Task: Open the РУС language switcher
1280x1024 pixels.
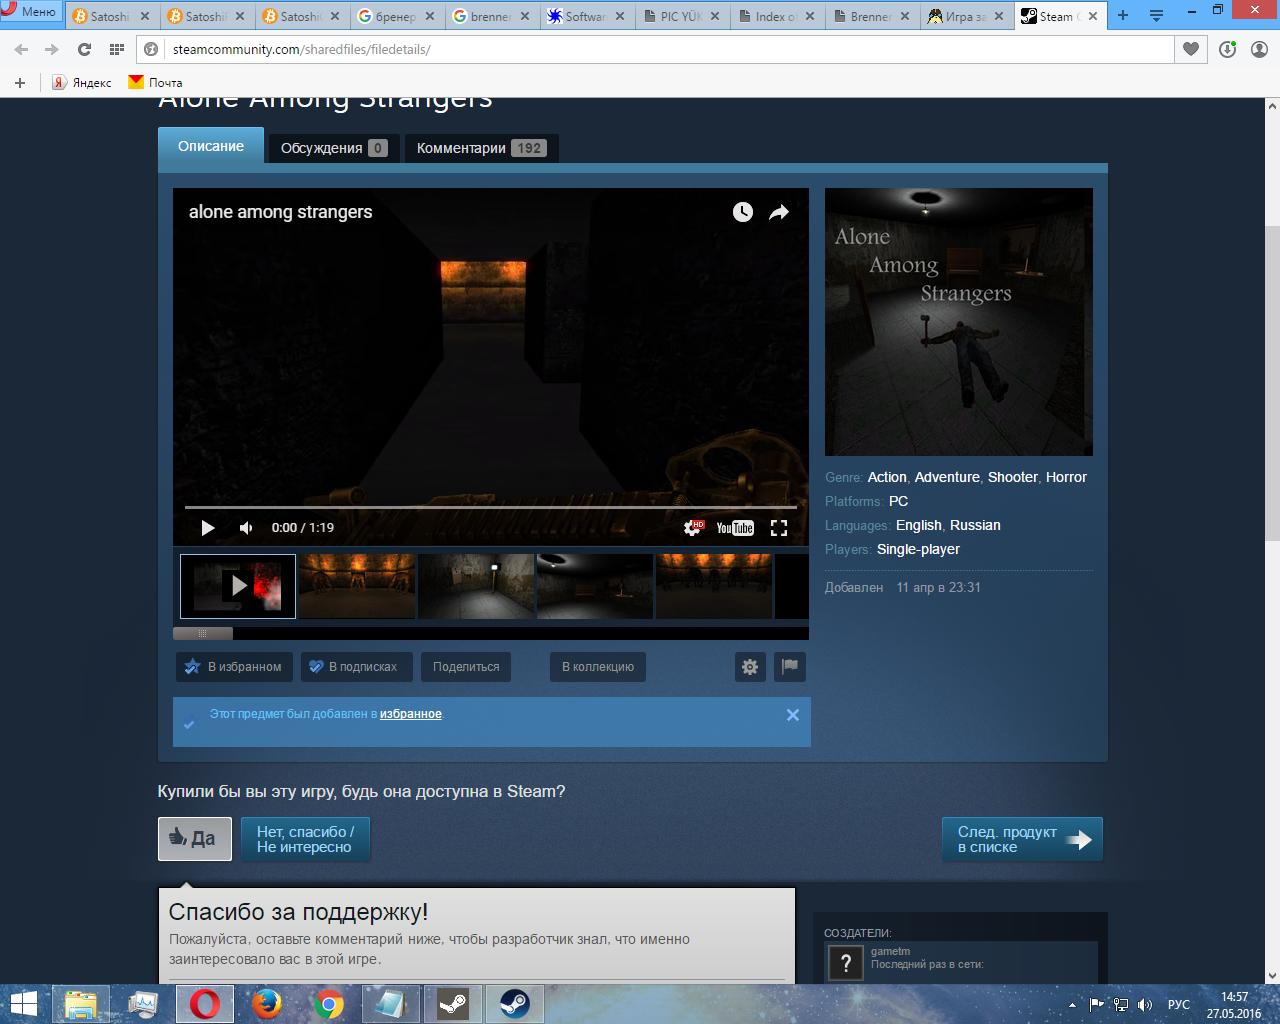Action: coord(1179,1004)
